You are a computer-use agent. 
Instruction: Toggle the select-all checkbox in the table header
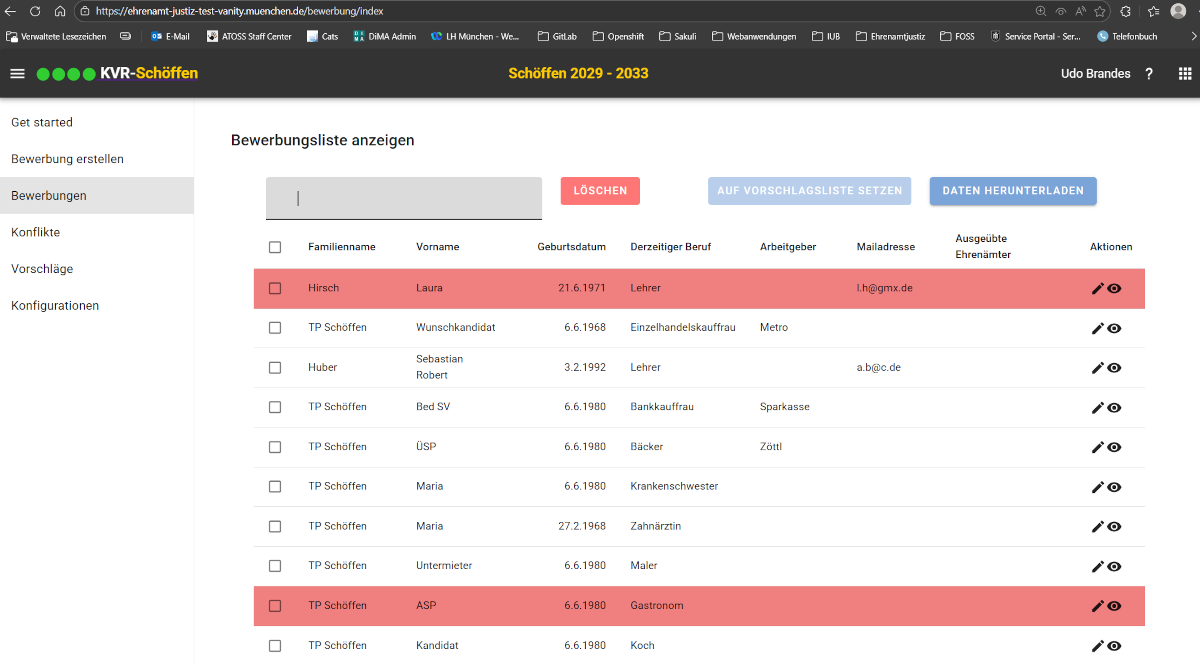pos(275,246)
